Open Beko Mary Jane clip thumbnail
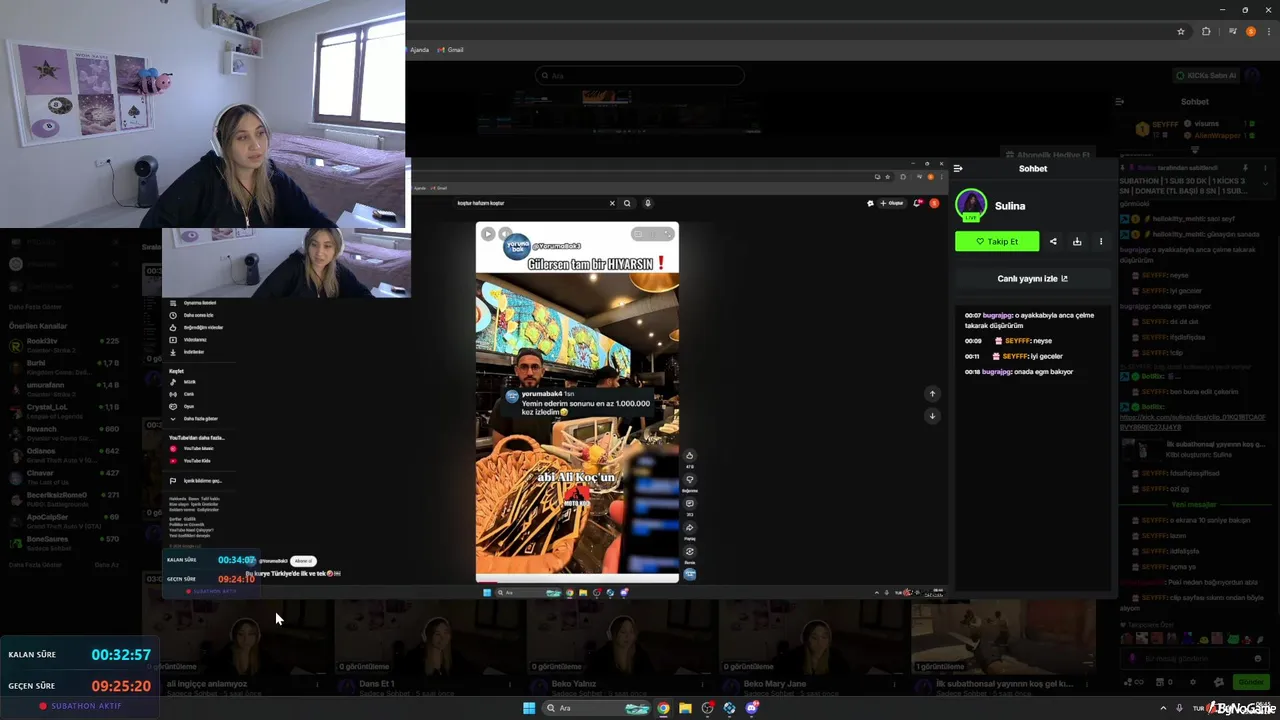1280x720 pixels. [x=814, y=635]
